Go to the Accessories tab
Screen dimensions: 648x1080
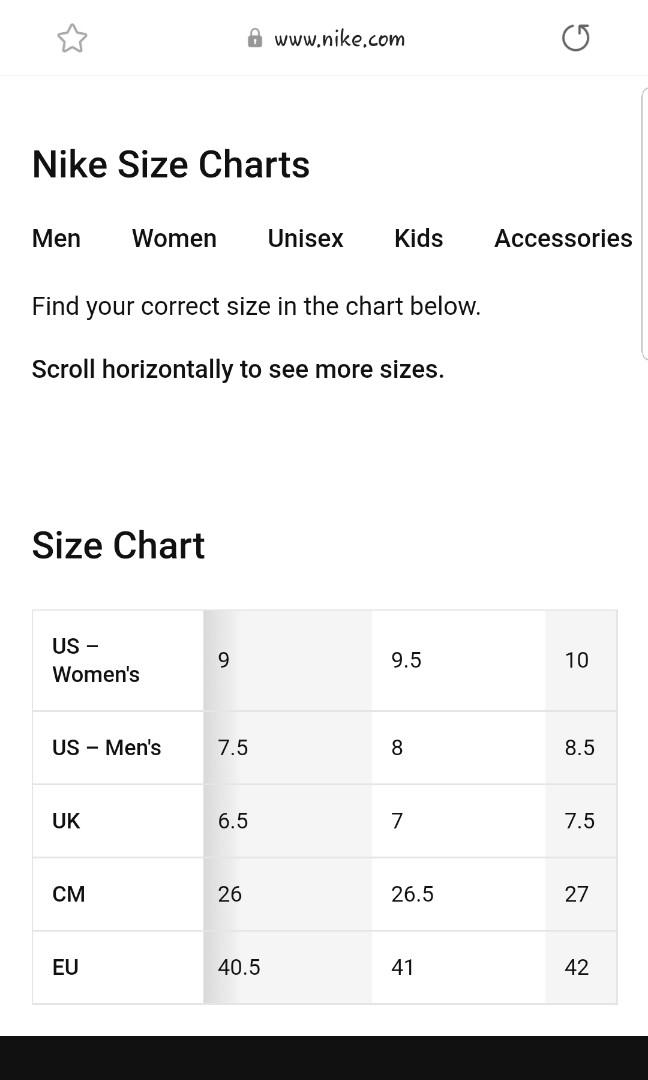562,238
